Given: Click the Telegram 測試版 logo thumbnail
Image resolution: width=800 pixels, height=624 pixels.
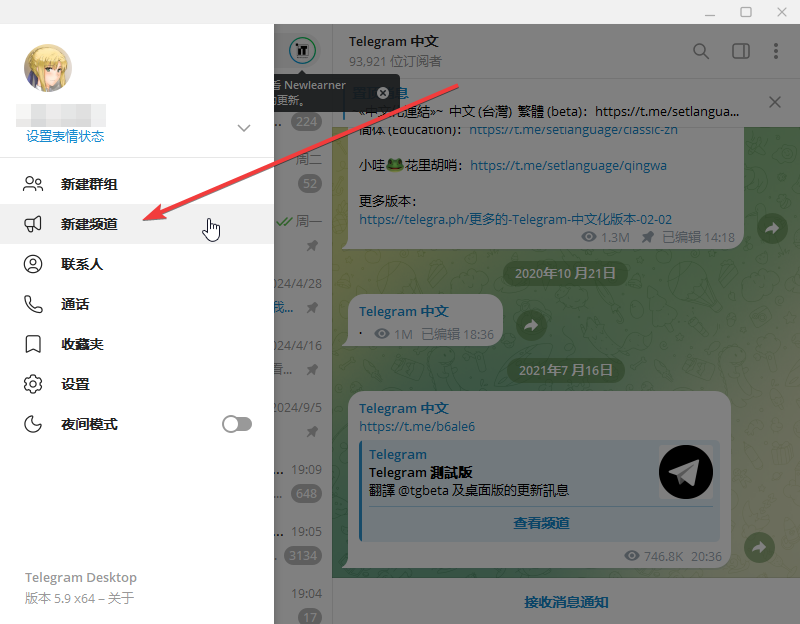Looking at the screenshot, I should (x=686, y=472).
